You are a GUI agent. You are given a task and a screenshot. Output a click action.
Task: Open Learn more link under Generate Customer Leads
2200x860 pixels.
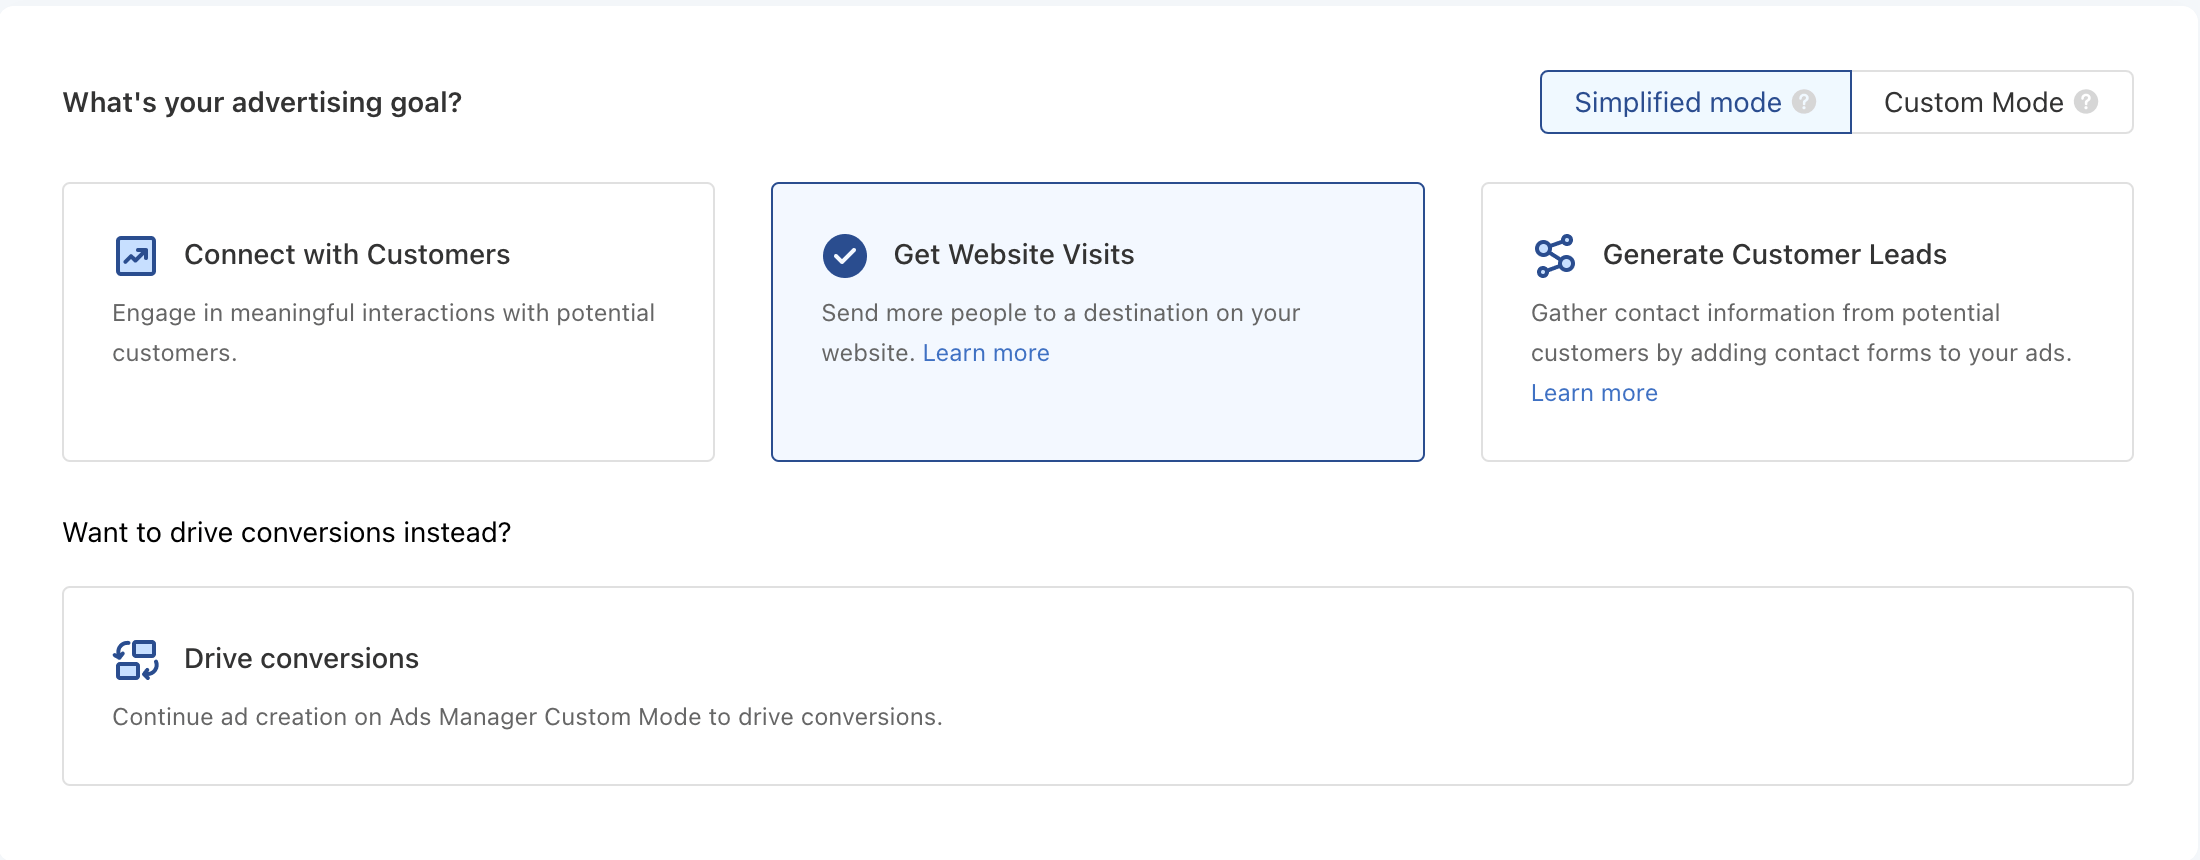point(1594,393)
